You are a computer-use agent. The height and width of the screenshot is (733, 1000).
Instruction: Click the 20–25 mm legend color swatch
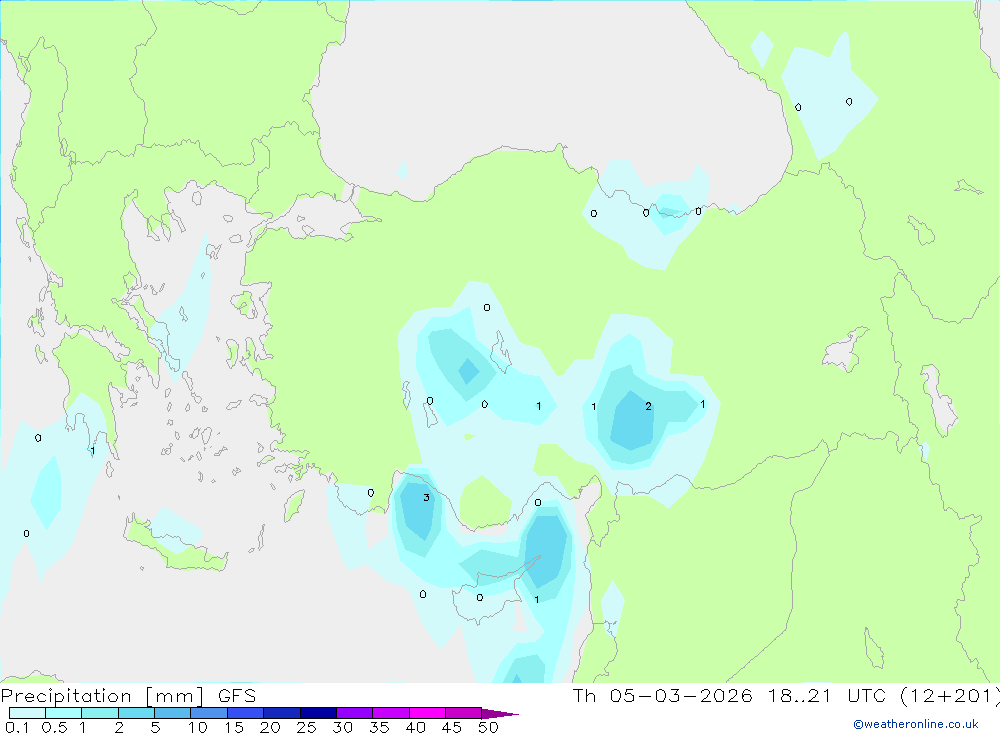(282, 713)
